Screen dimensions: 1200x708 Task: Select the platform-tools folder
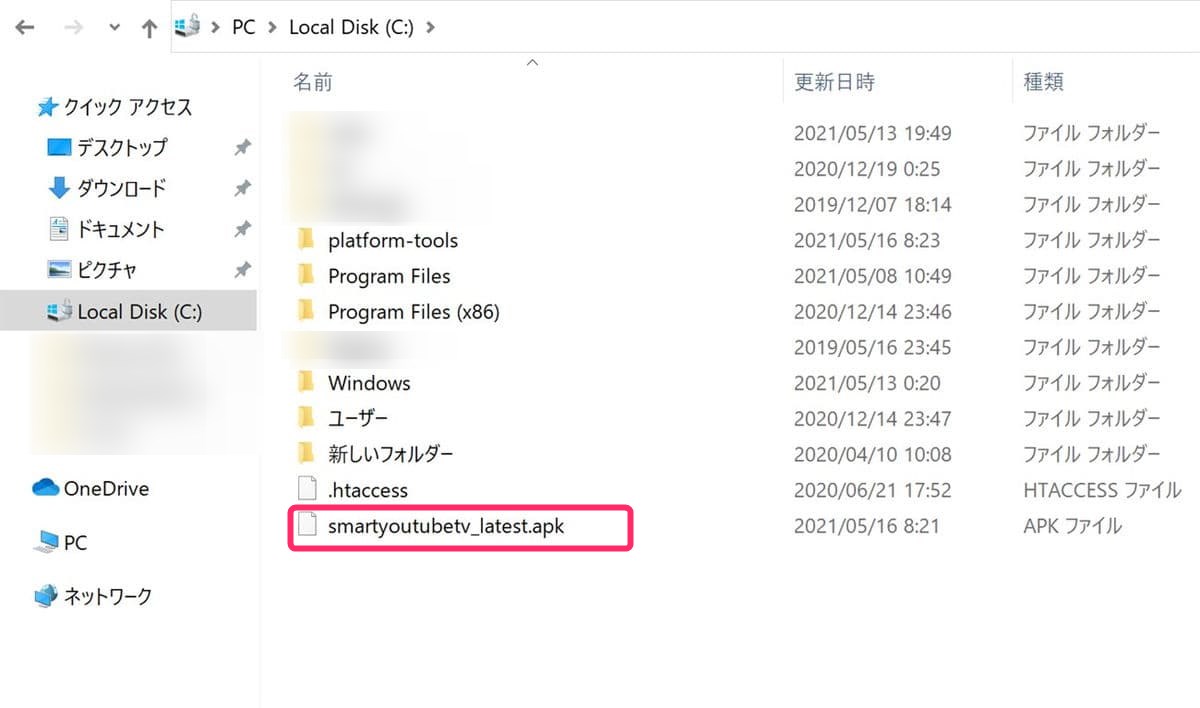click(392, 240)
